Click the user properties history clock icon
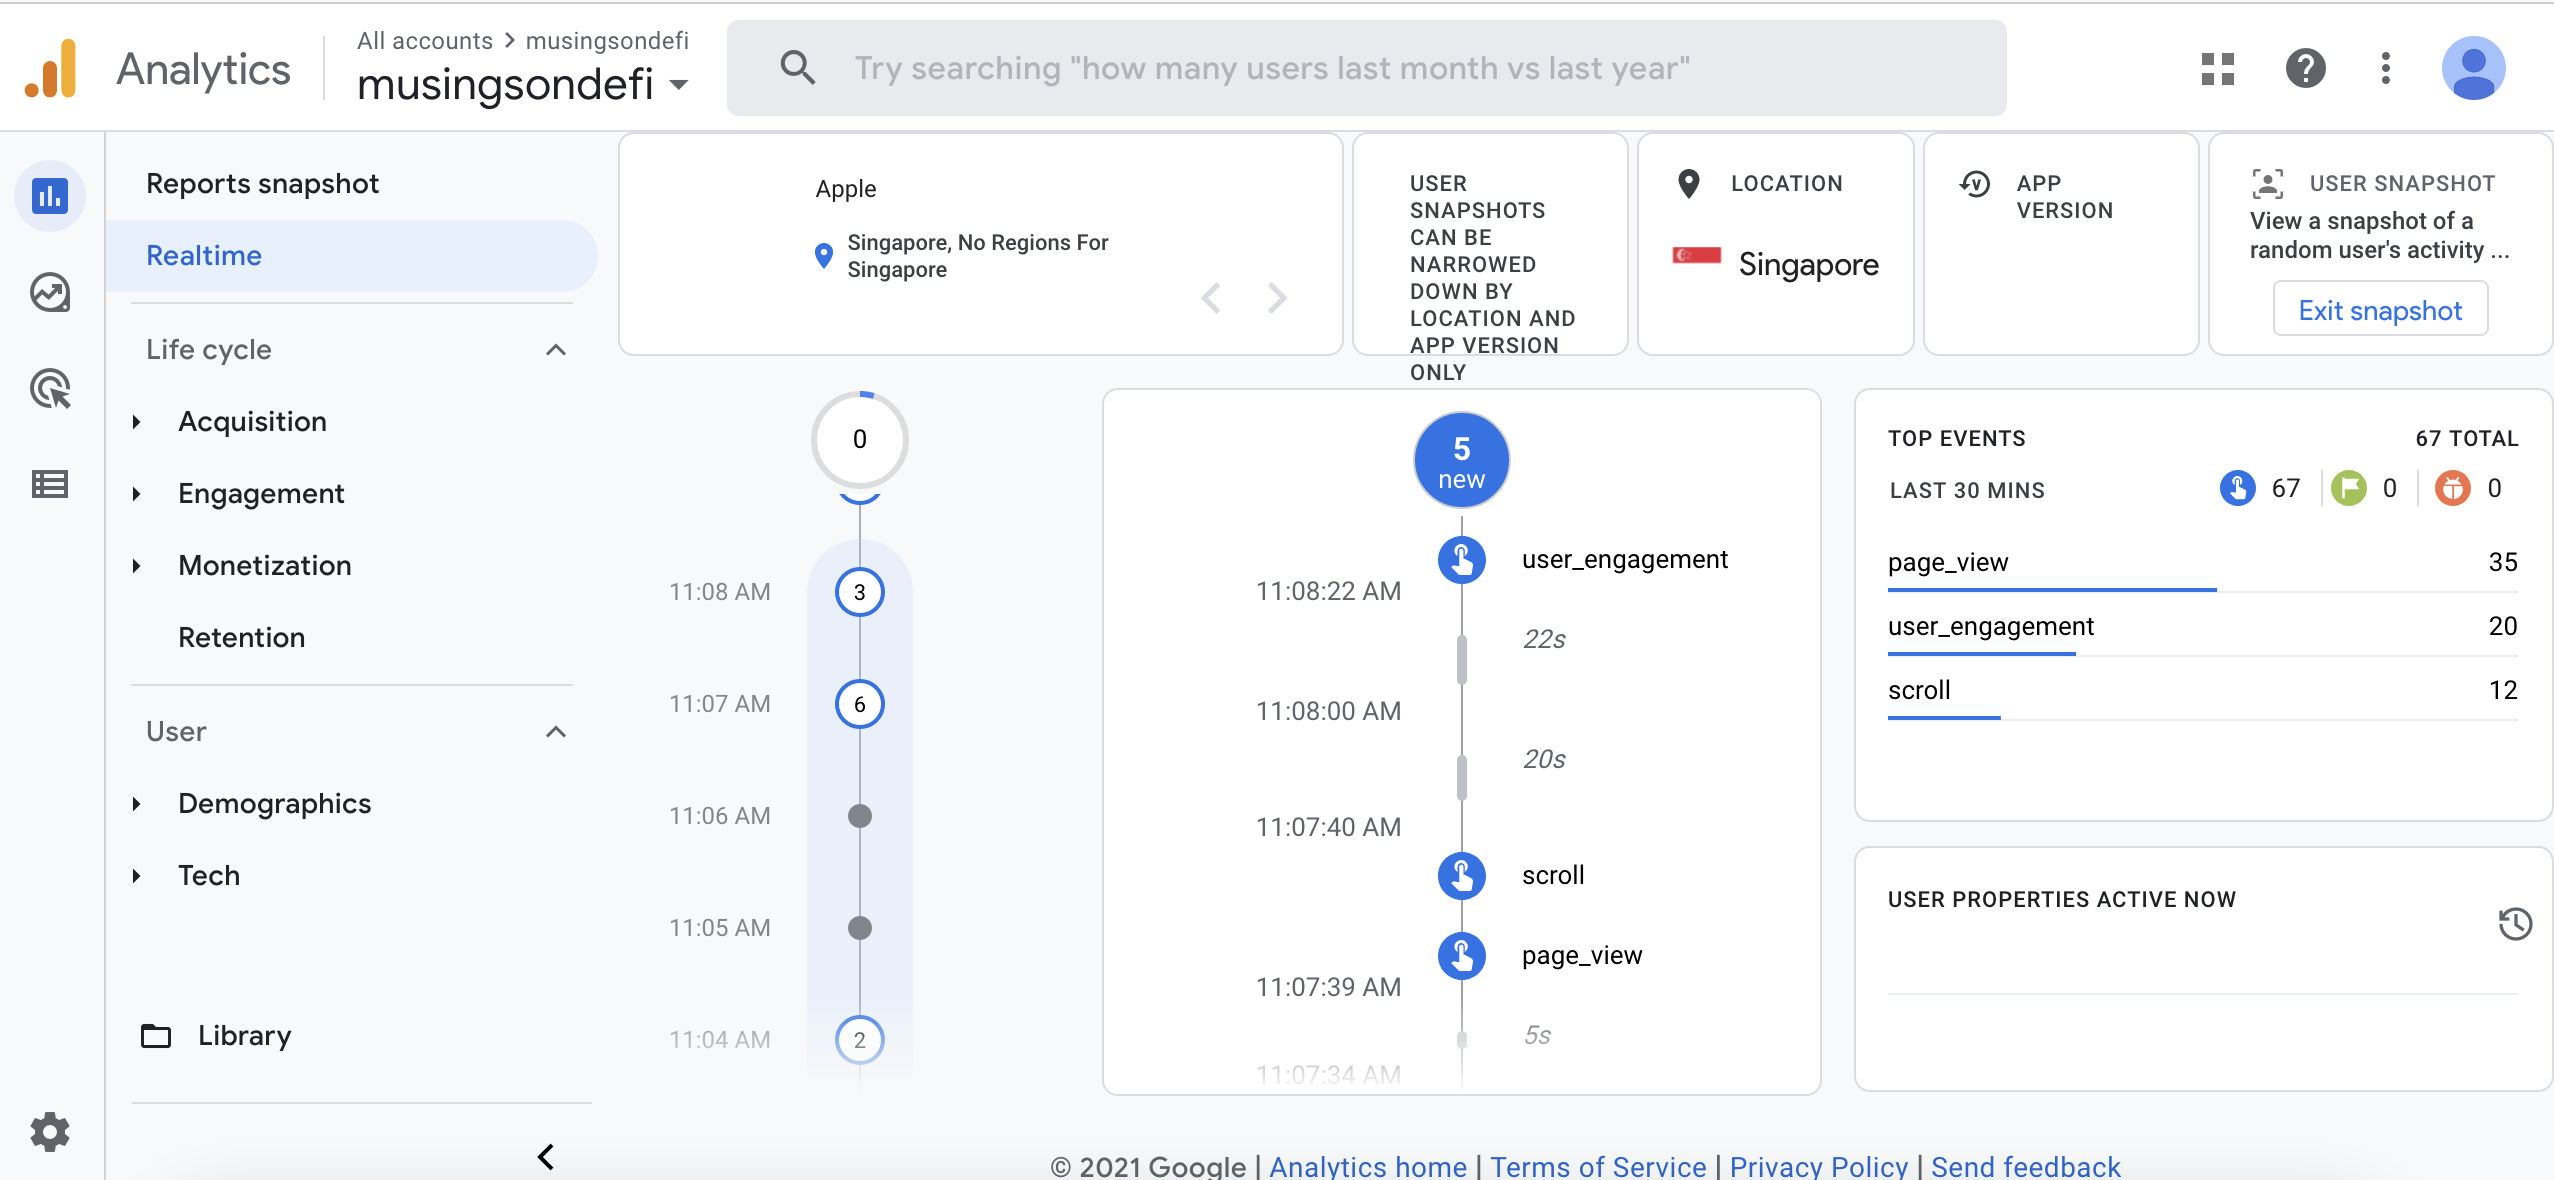Screen dimensions: 2554x1180 [2514, 924]
